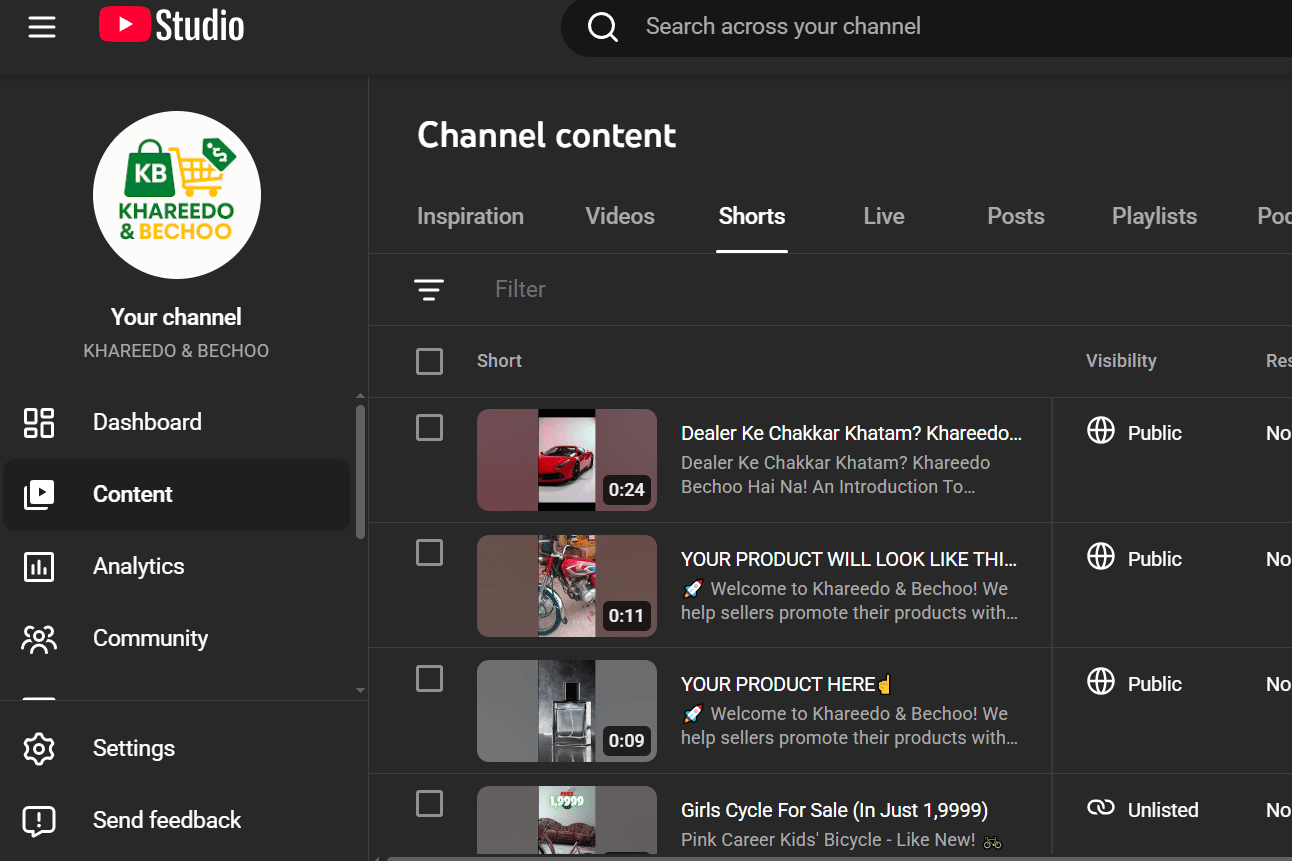Open the Playlists tab

tap(1154, 216)
